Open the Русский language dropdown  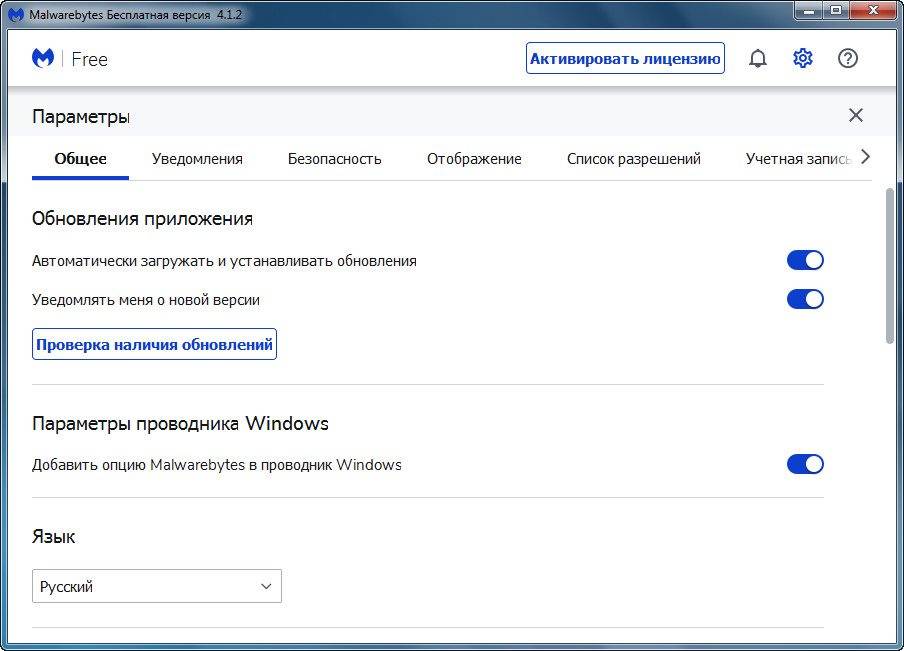click(x=157, y=586)
